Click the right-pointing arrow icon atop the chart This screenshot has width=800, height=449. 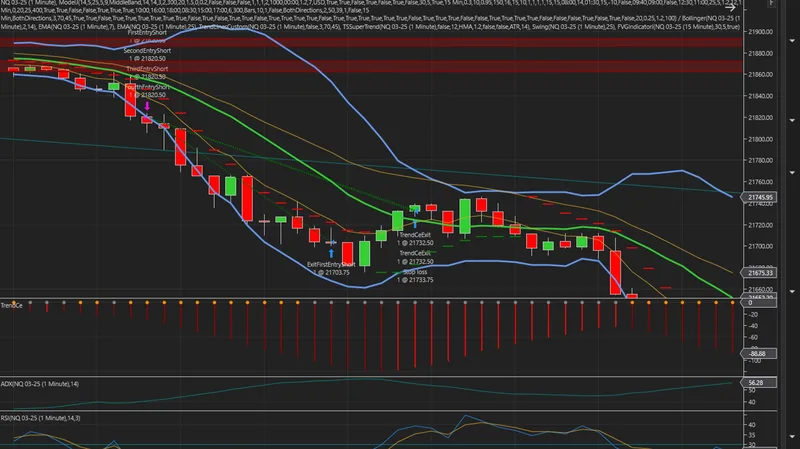730,7
